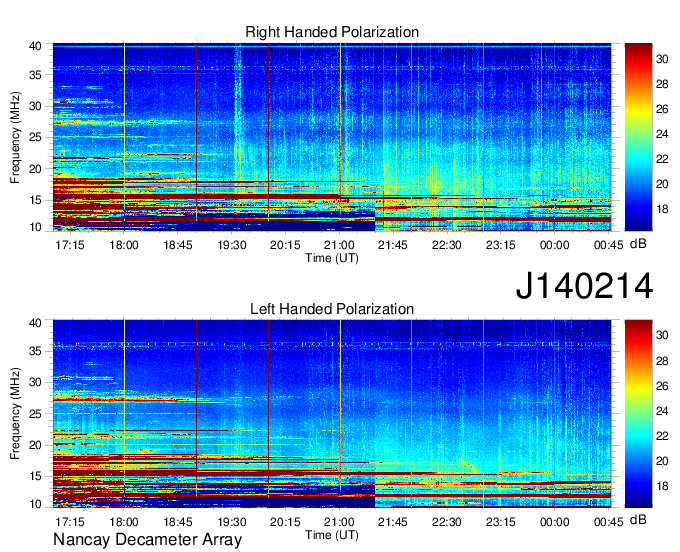680x552 pixels.
Task: Click the 23:15 time tick under the lower plot
Action: point(500,522)
